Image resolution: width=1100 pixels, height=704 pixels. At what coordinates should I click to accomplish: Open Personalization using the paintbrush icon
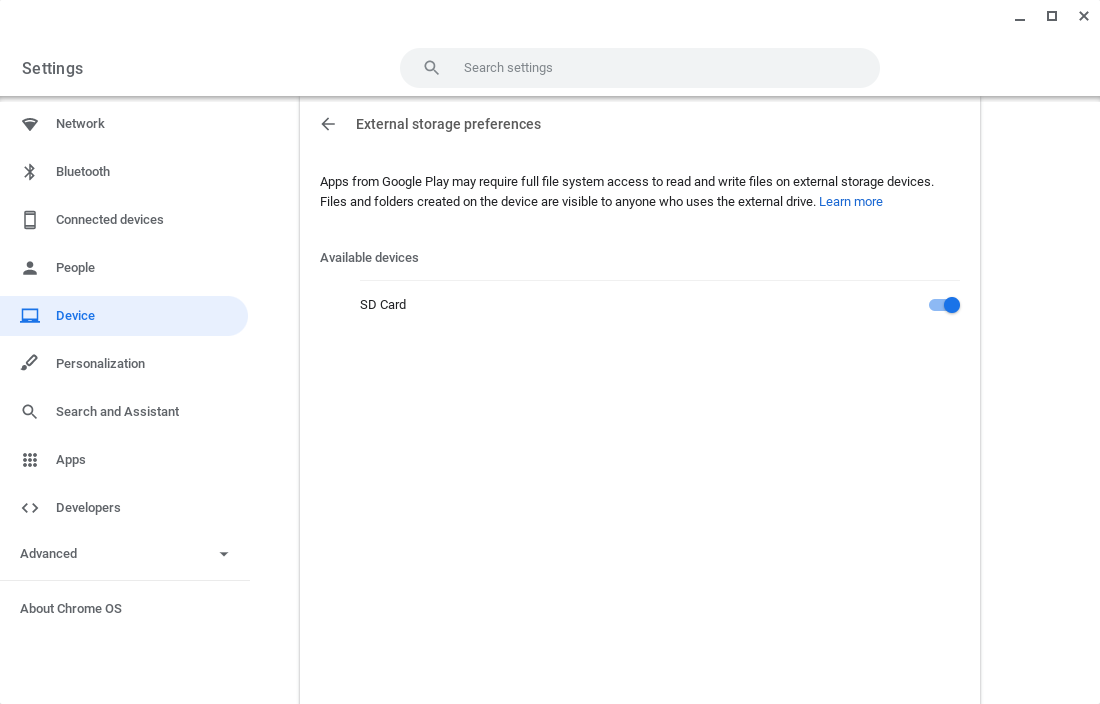[30, 363]
